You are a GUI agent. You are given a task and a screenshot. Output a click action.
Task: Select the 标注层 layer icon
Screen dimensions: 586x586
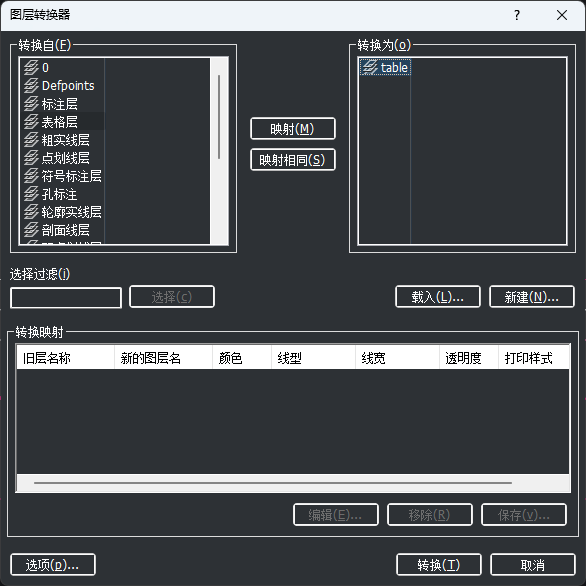tap(31, 104)
